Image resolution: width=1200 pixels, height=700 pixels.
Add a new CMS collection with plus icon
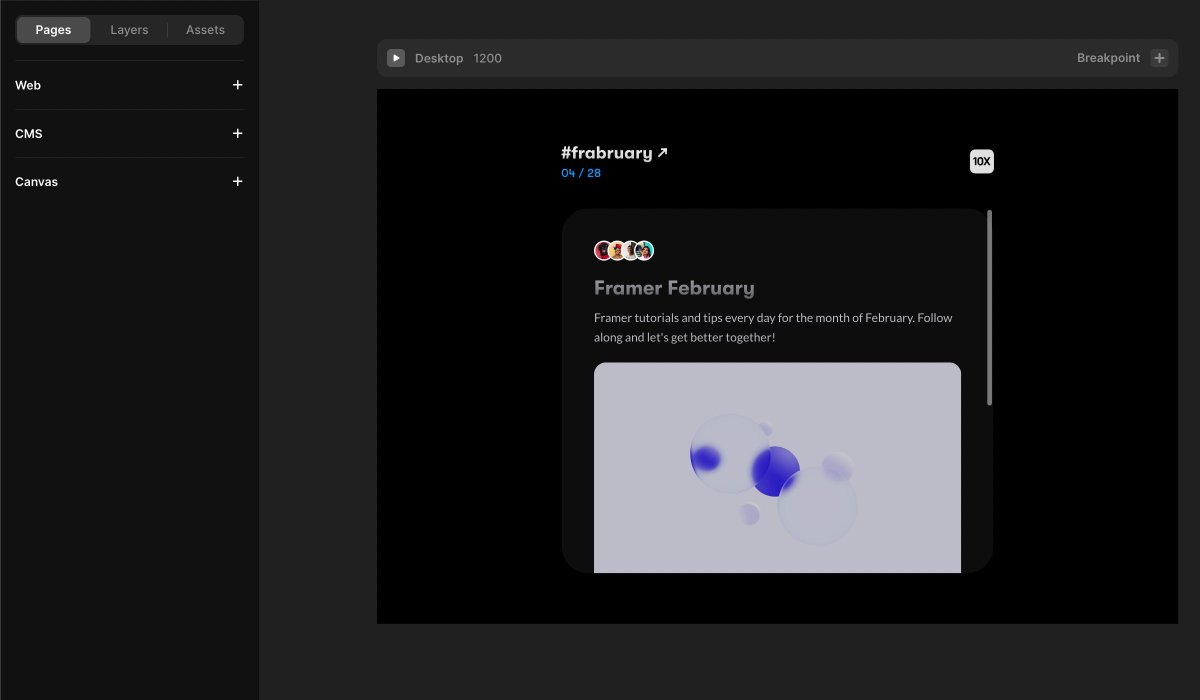click(x=237, y=133)
